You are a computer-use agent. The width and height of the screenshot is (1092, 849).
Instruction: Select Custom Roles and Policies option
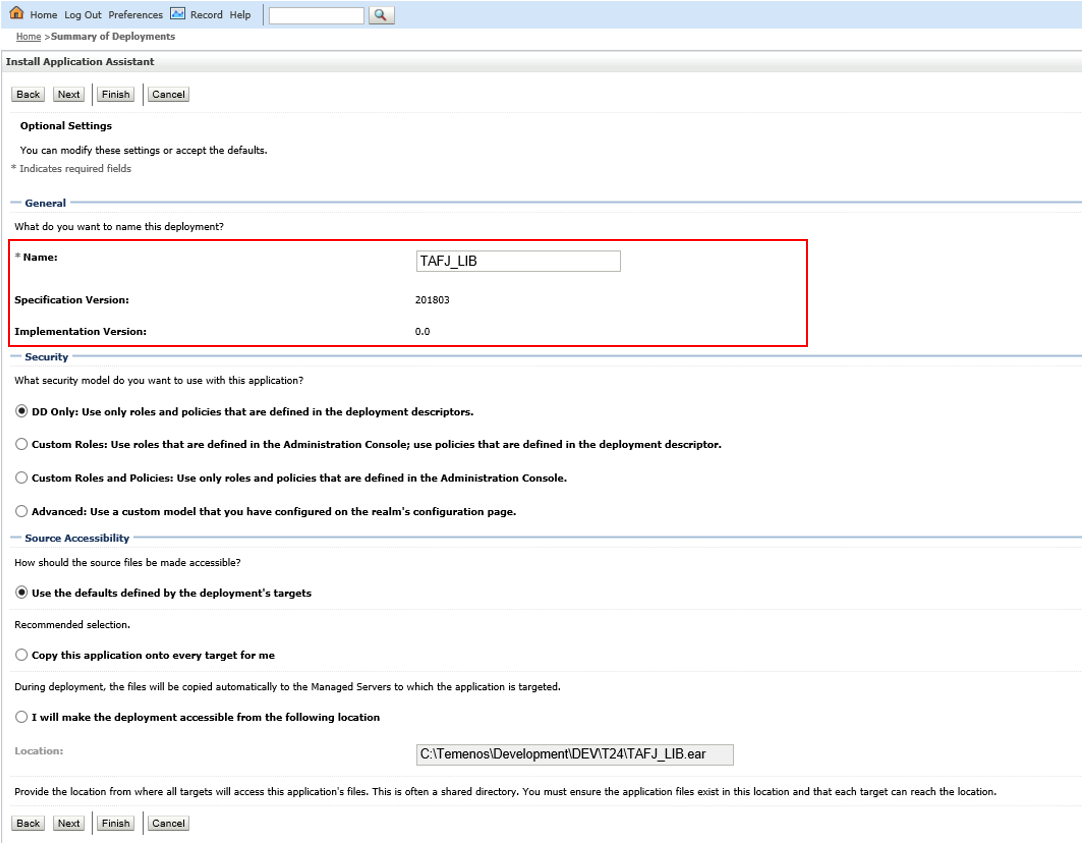coord(22,478)
